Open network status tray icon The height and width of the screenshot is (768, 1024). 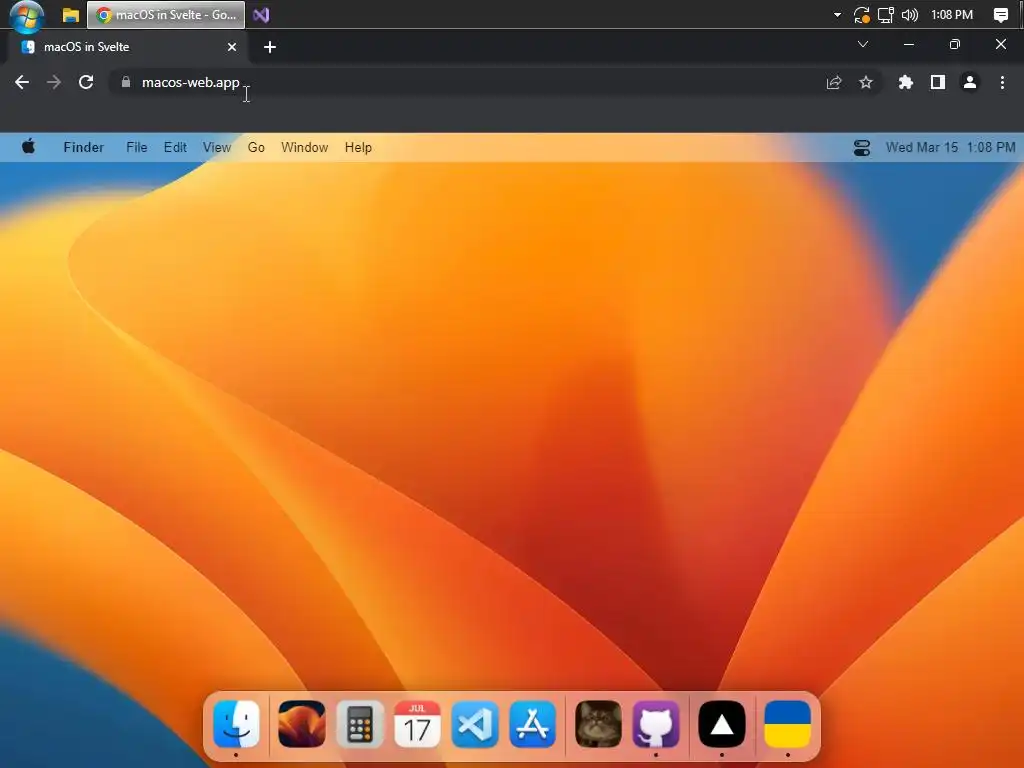tap(886, 15)
